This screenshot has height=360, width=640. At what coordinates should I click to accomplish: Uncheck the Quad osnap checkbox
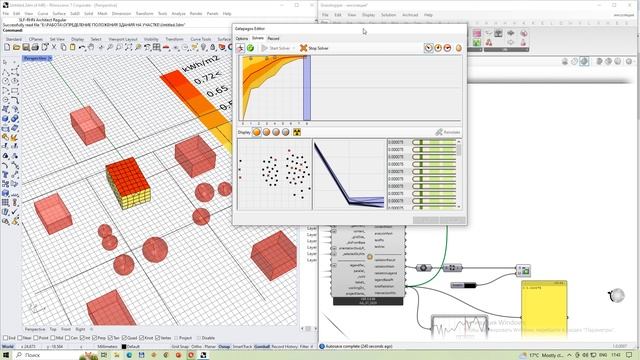[124, 338]
